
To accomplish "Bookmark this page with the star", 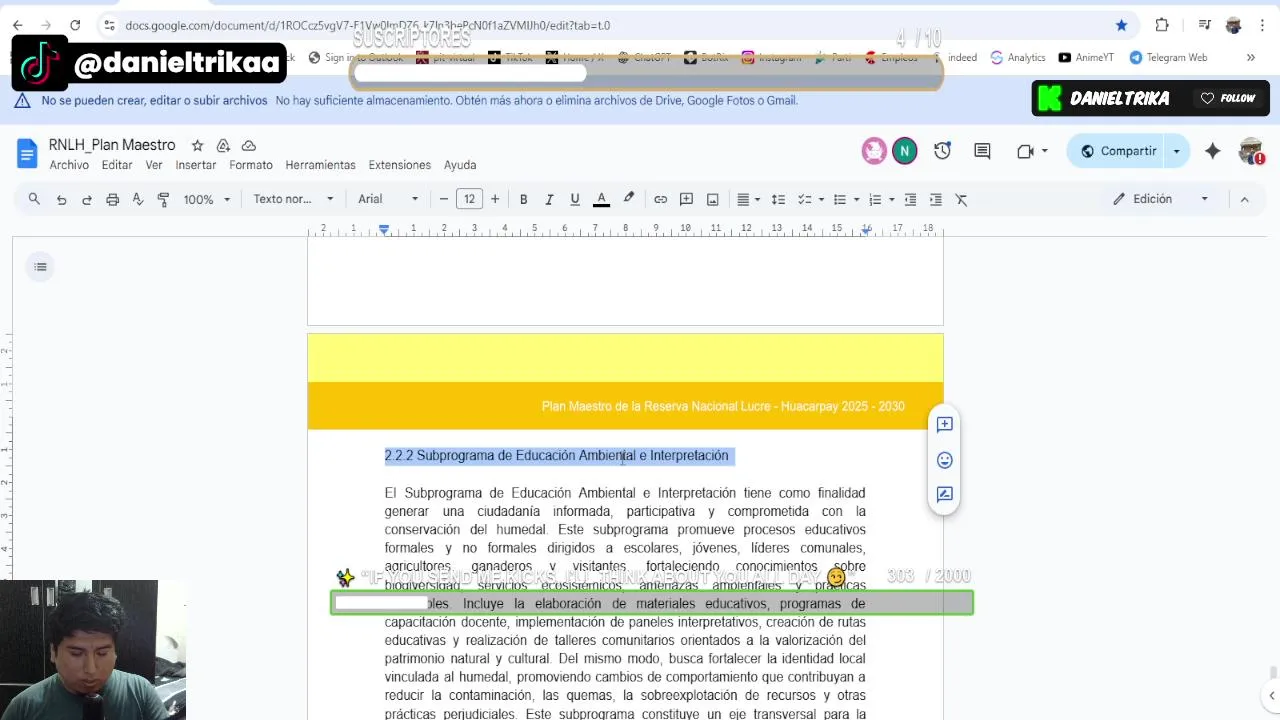I will click(x=1121, y=25).
